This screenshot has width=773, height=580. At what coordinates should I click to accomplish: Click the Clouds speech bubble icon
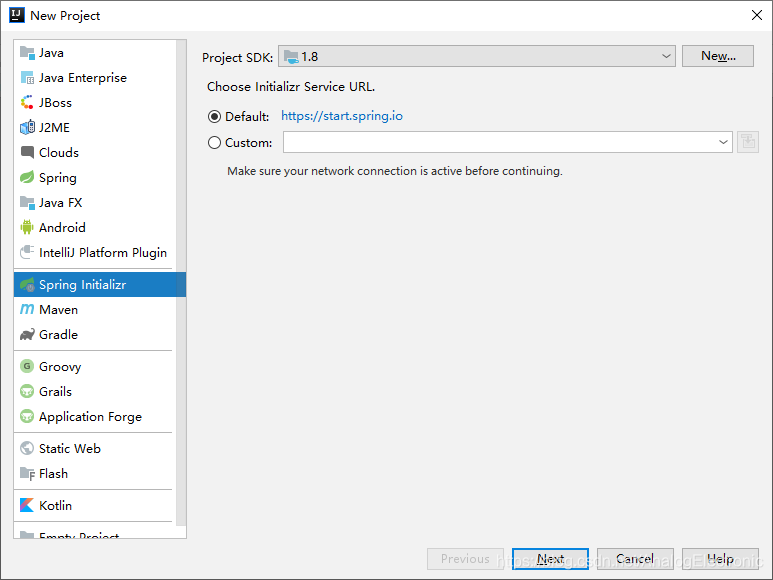(27, 152)
